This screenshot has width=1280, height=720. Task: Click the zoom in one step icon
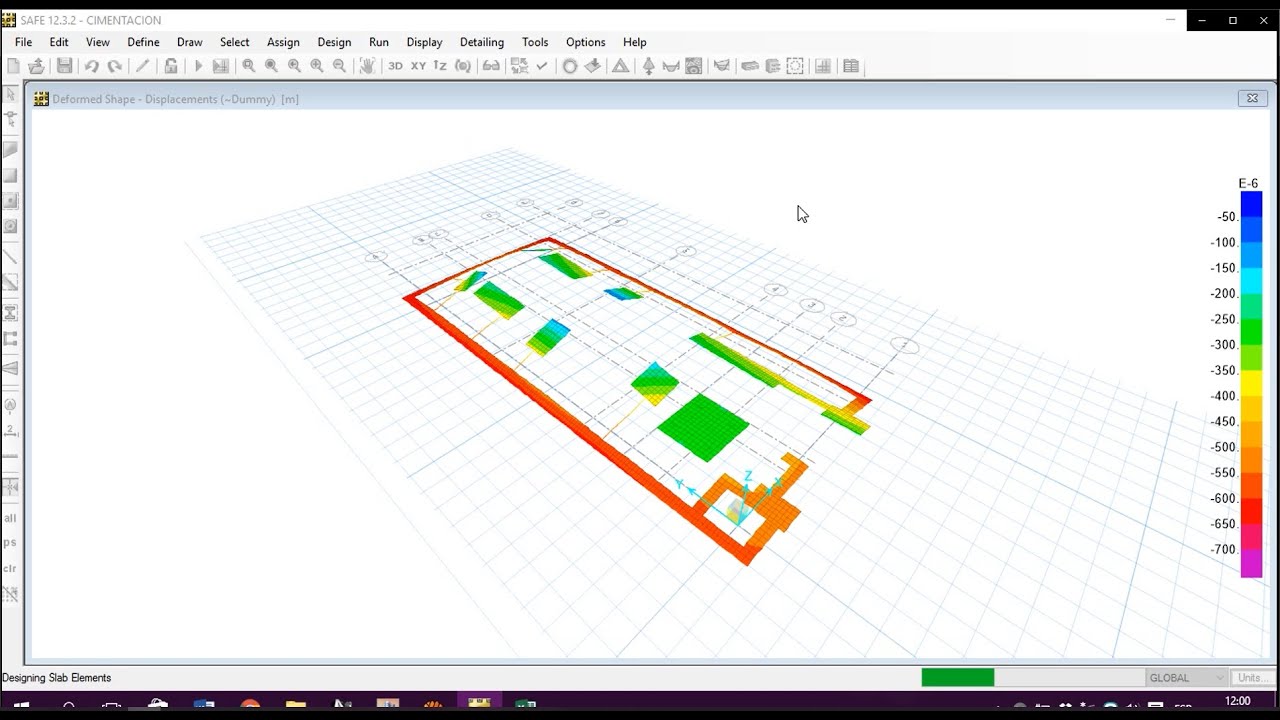coord(317,66)
